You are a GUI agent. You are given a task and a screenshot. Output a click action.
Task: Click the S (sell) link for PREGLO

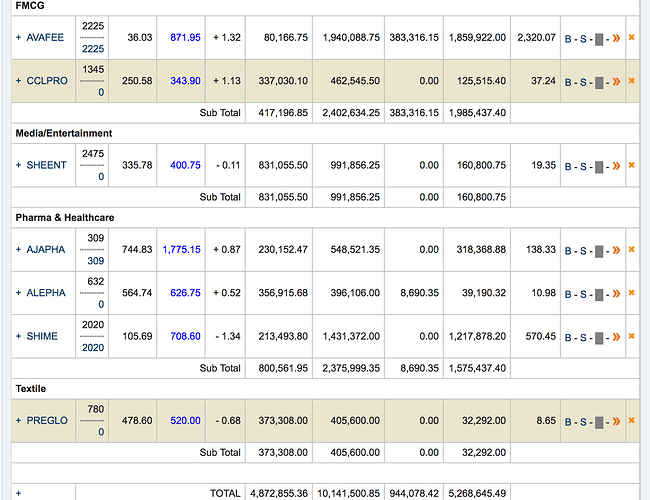tap(583, 422)
